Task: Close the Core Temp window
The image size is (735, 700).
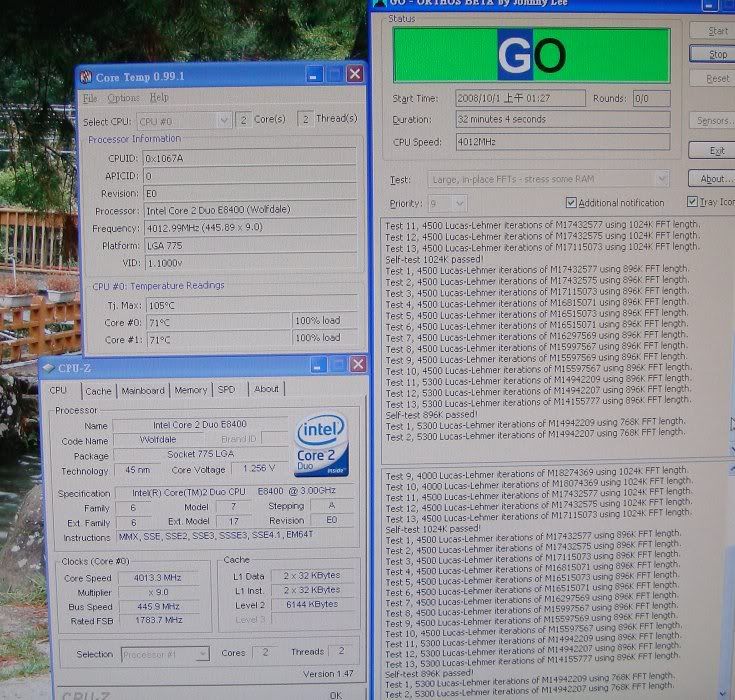Action: [354, 74]
